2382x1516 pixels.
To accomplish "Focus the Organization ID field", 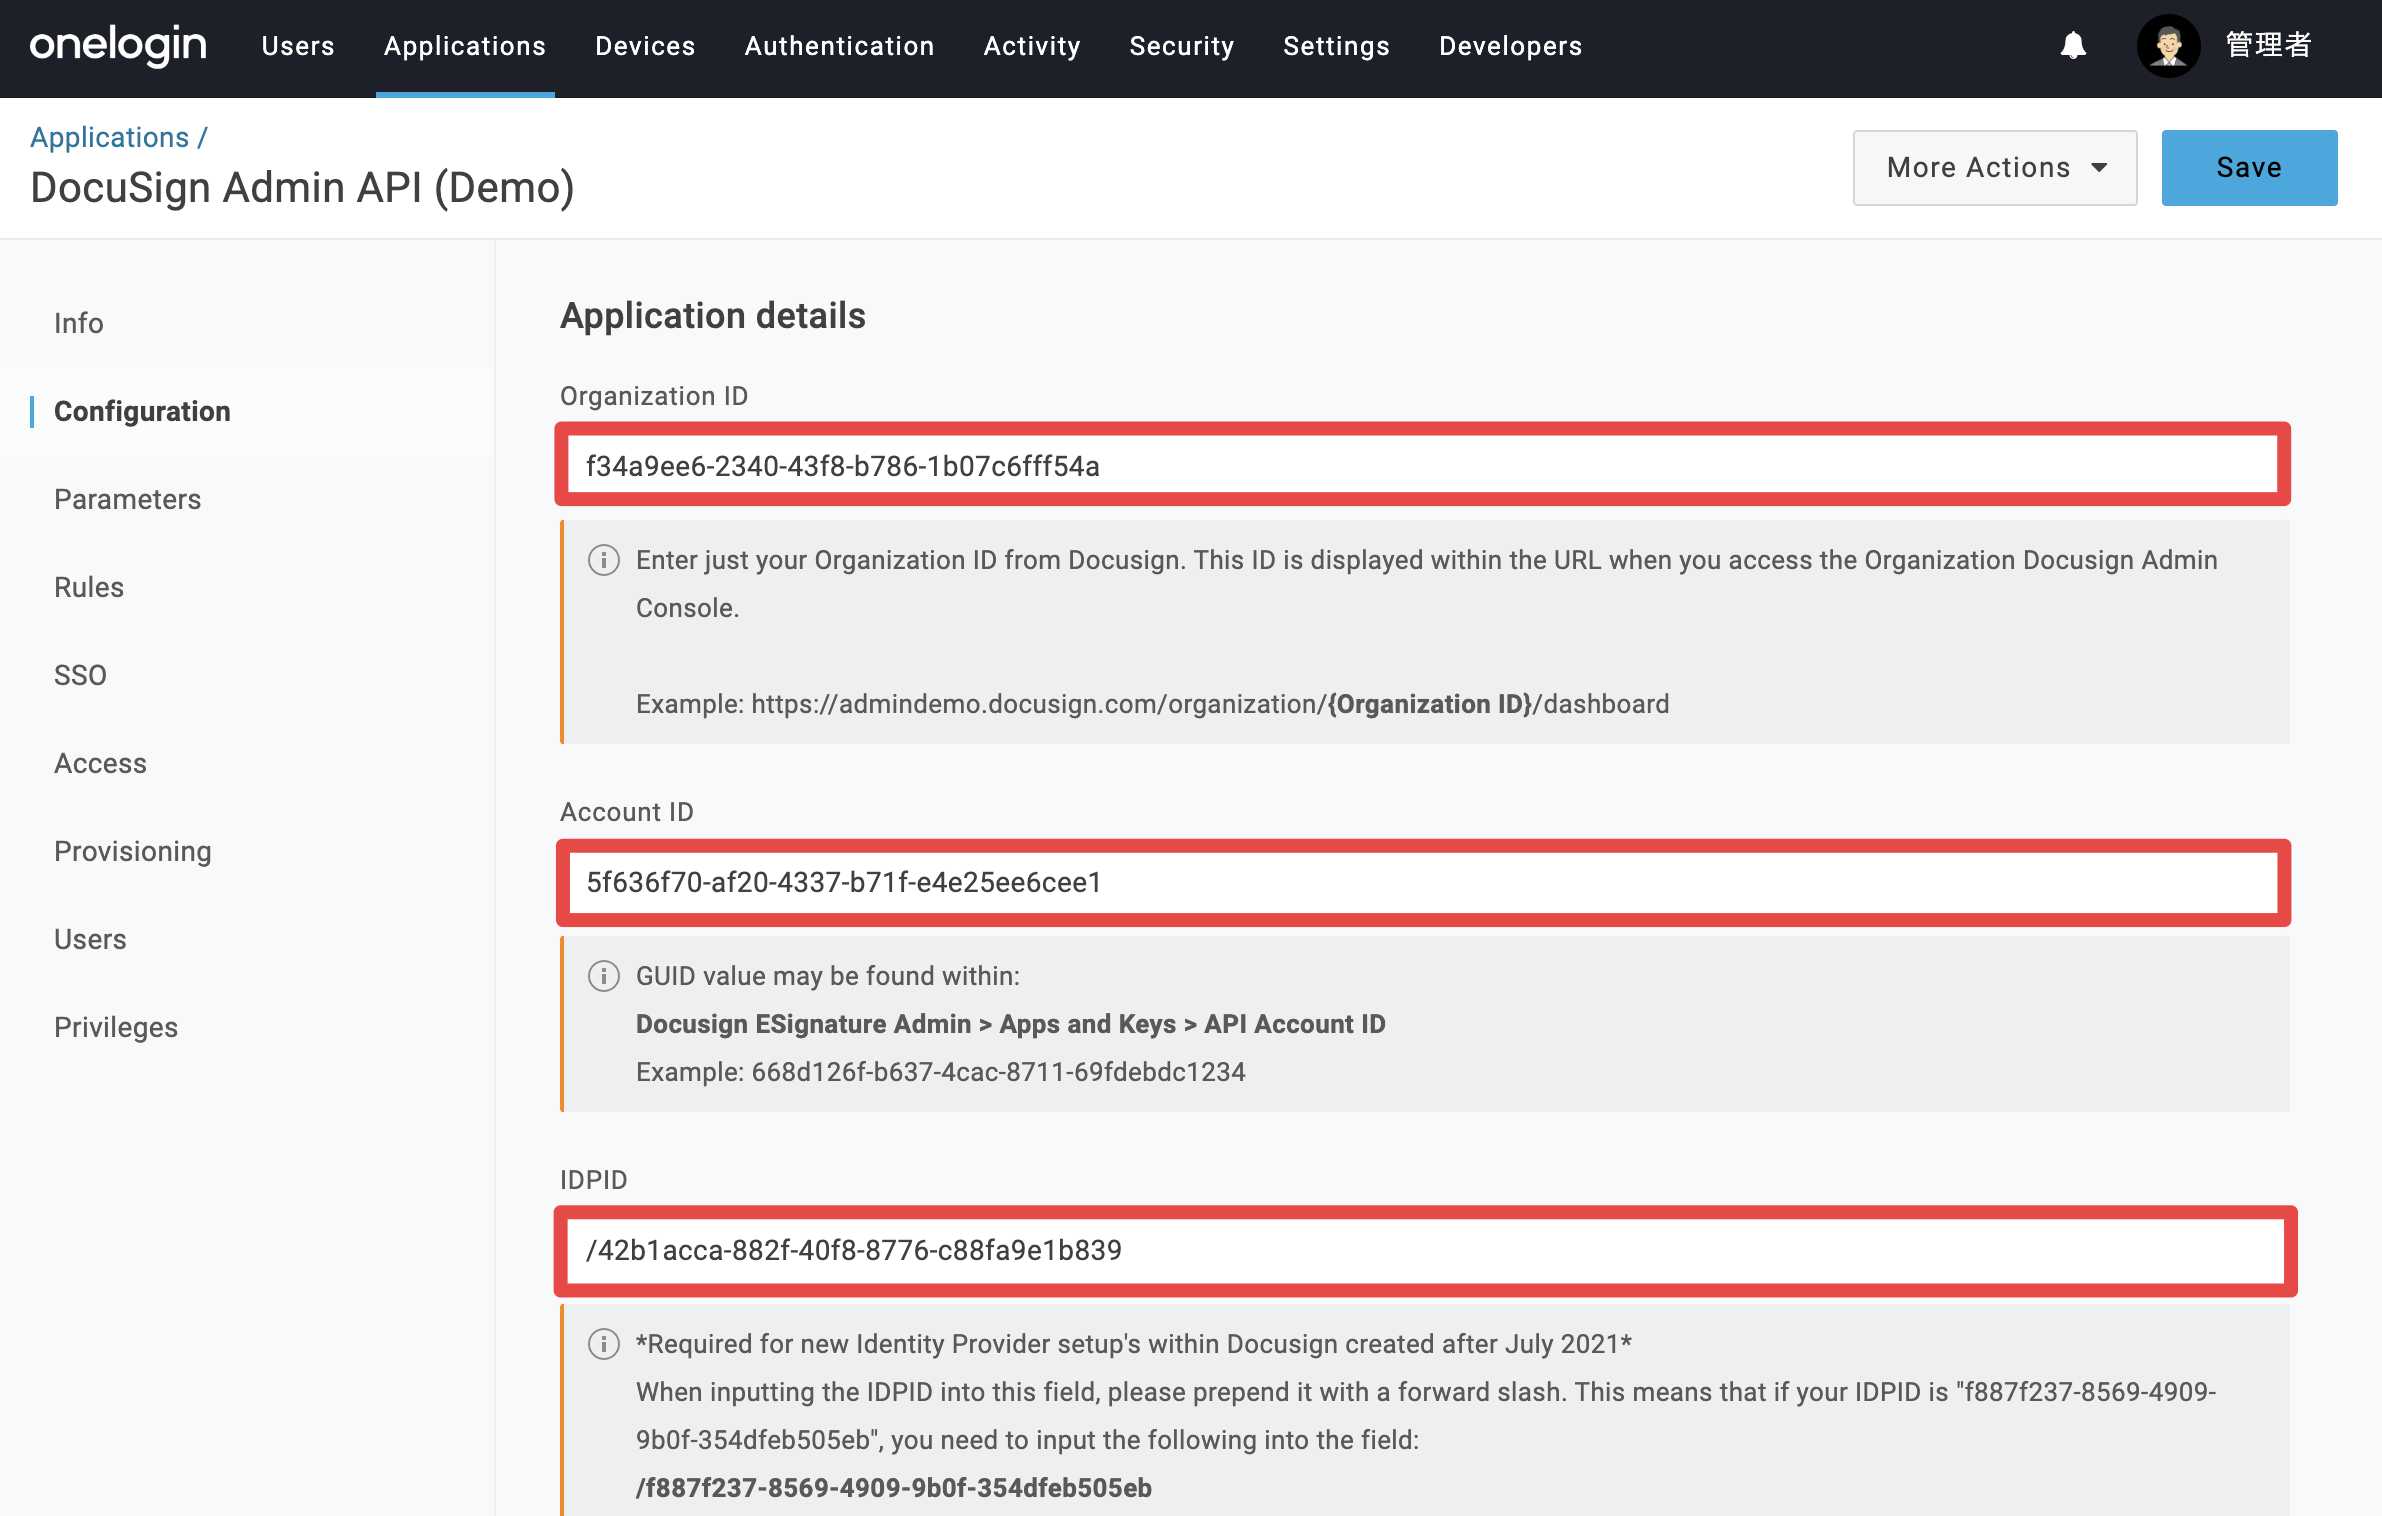I will 1422,465.
